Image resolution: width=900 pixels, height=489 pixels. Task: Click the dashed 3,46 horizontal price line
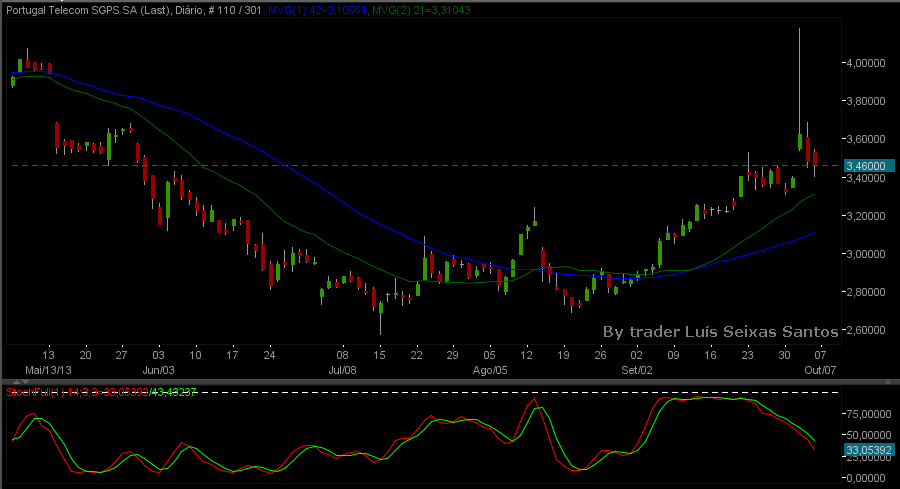[x=425, y=165]
